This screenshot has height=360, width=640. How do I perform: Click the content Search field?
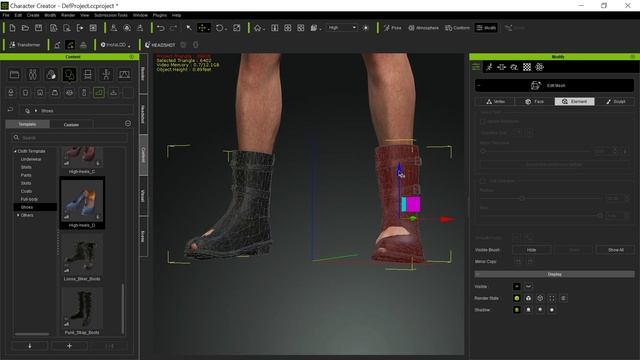(69, 138)
